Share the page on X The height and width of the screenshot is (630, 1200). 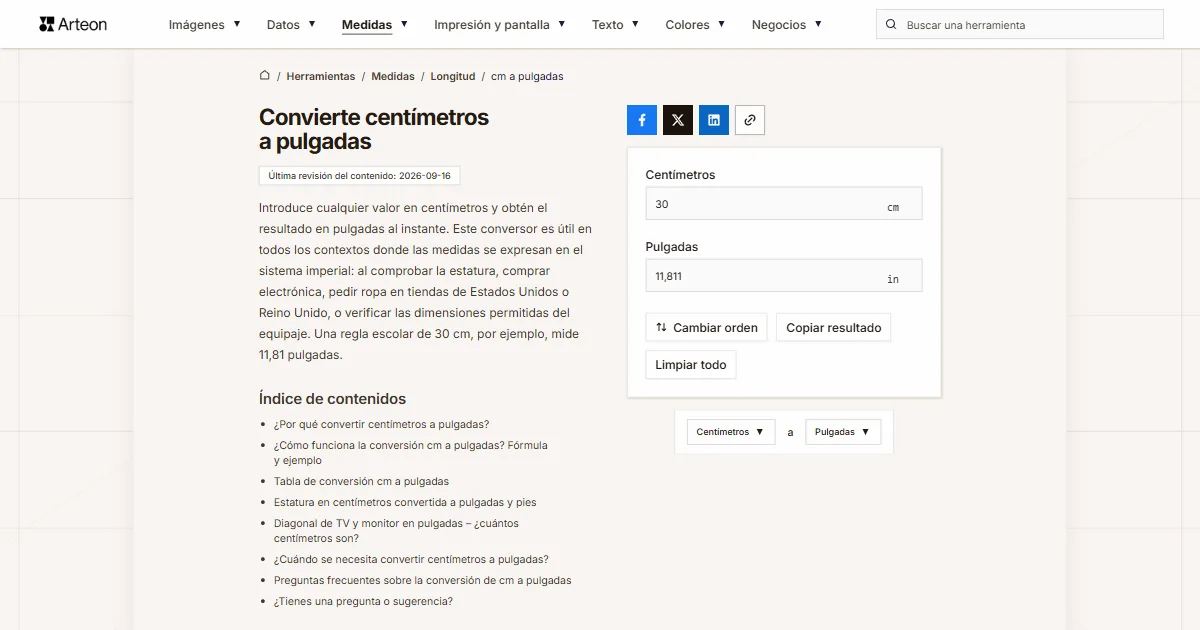[x=678, y=120]
